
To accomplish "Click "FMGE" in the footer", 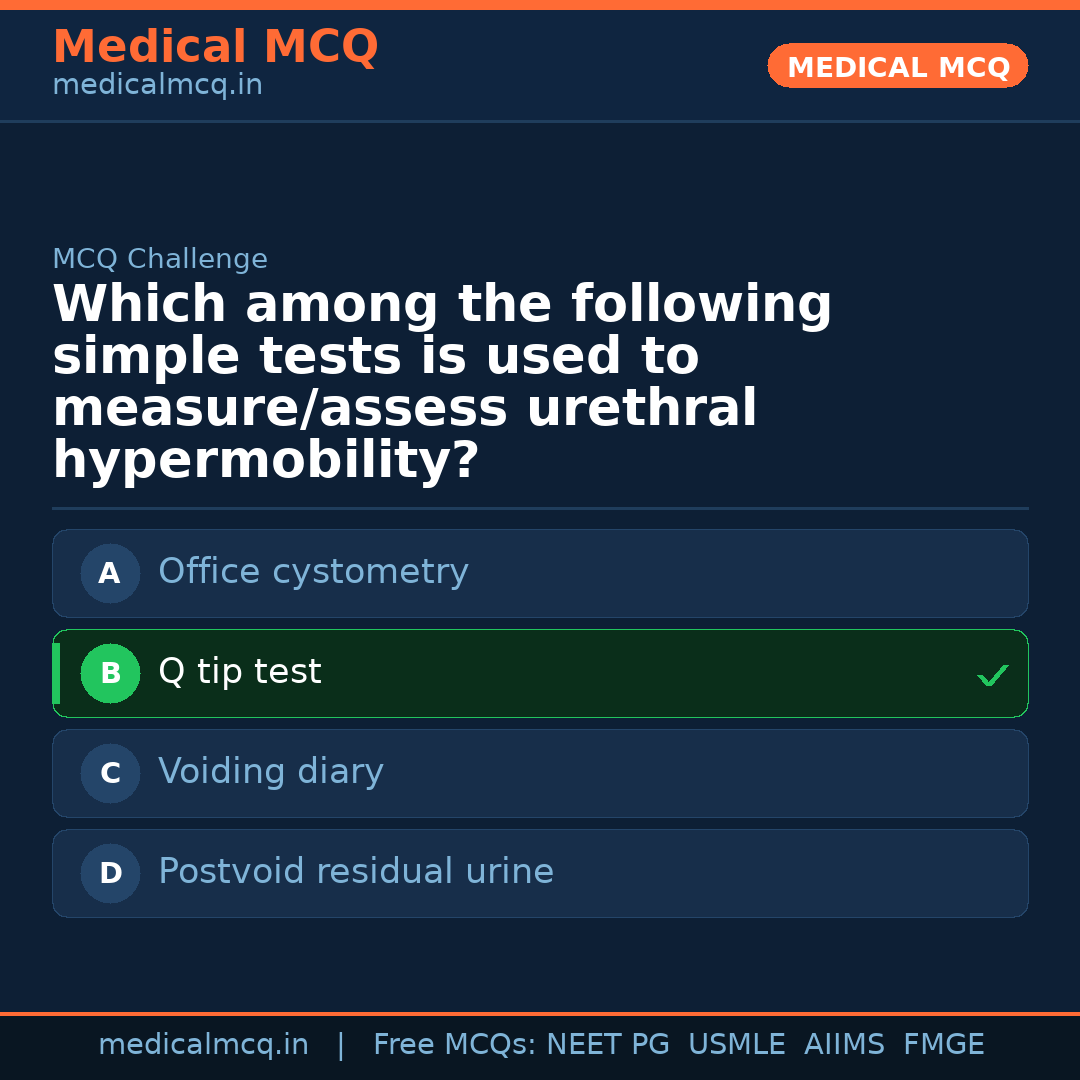I will [x=943, y=1045].
